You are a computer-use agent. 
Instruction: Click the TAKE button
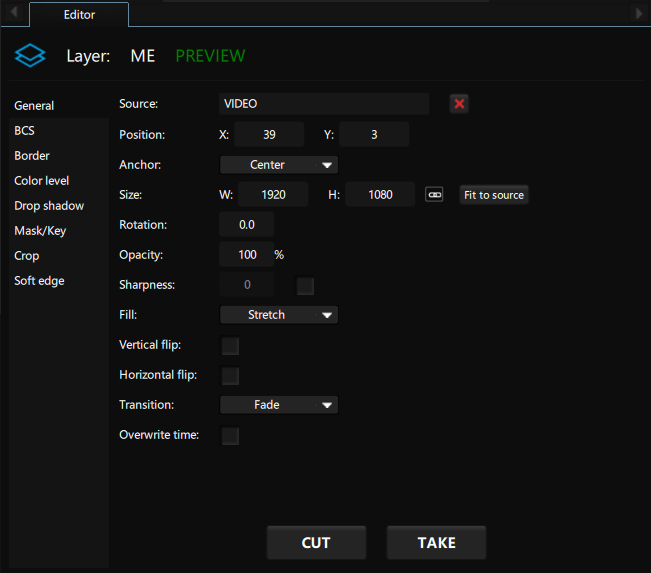click(436, 543)
